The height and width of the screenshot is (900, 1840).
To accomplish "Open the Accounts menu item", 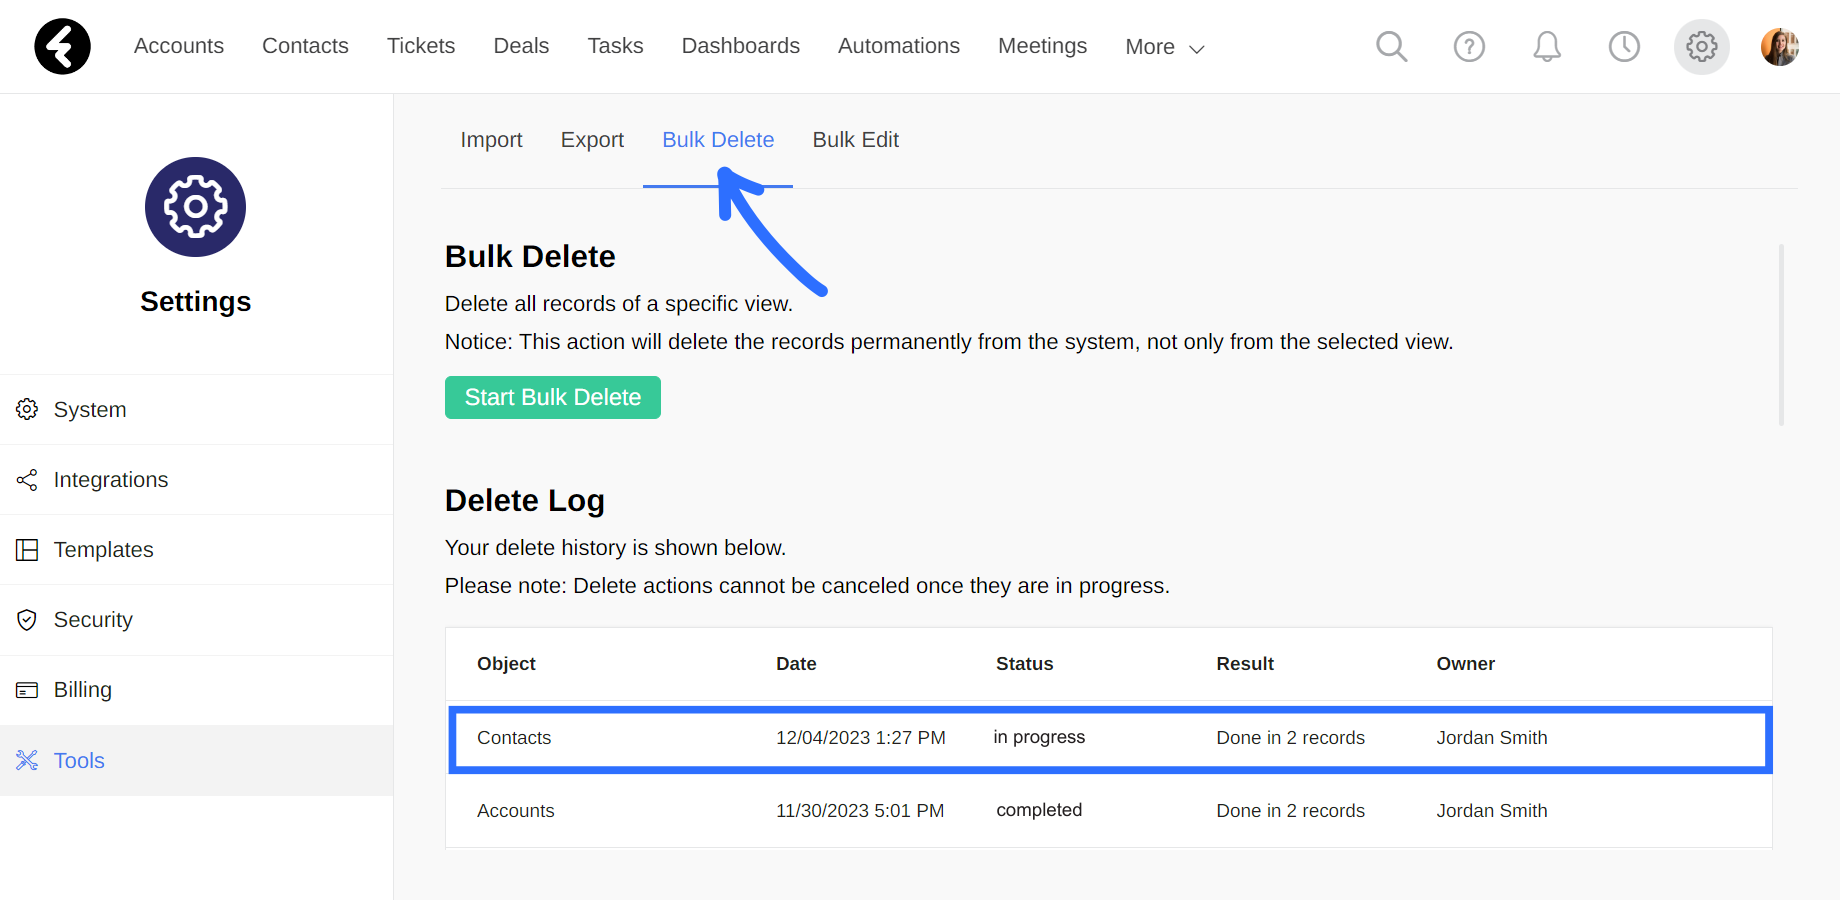I will tap(179, 46).
